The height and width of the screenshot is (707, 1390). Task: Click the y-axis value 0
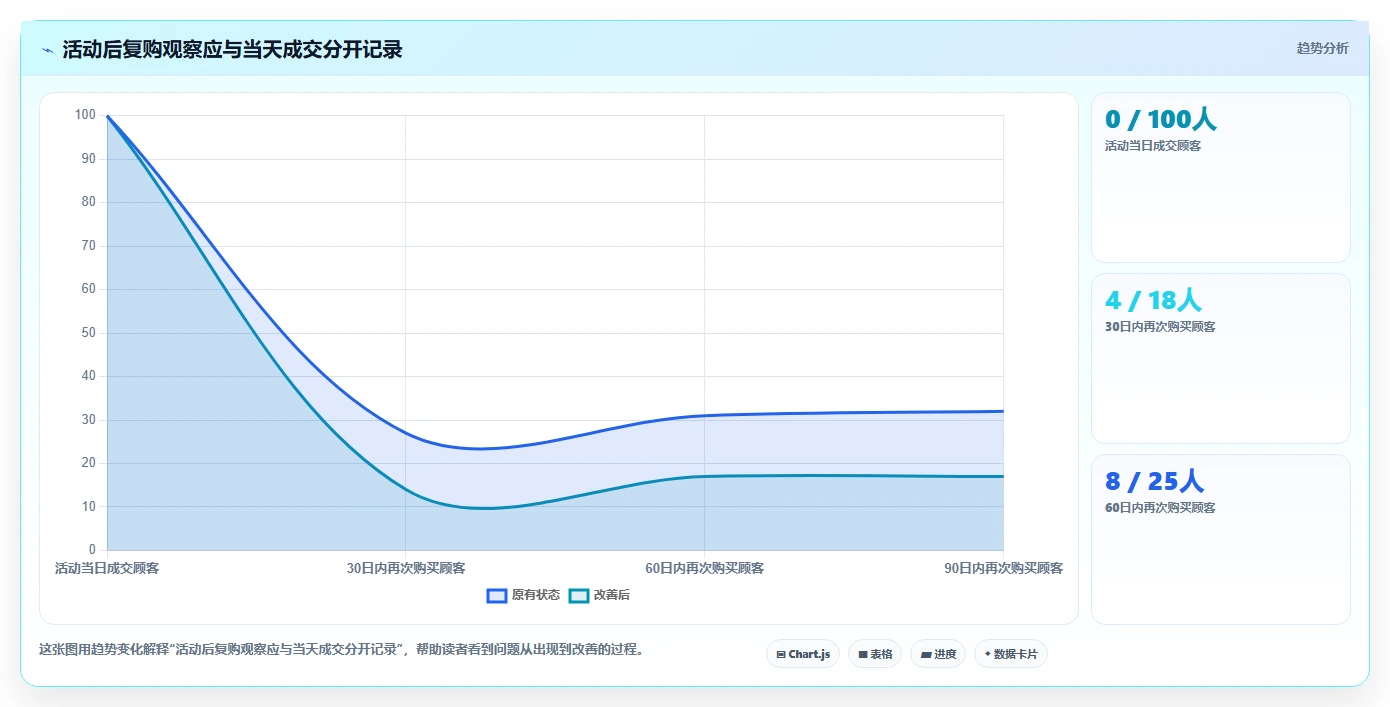(x=92, y=550)
